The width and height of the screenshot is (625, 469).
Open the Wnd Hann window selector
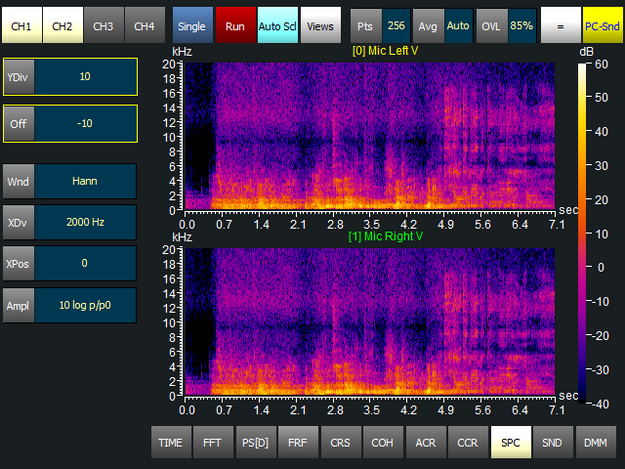click(x=85, y=182)
